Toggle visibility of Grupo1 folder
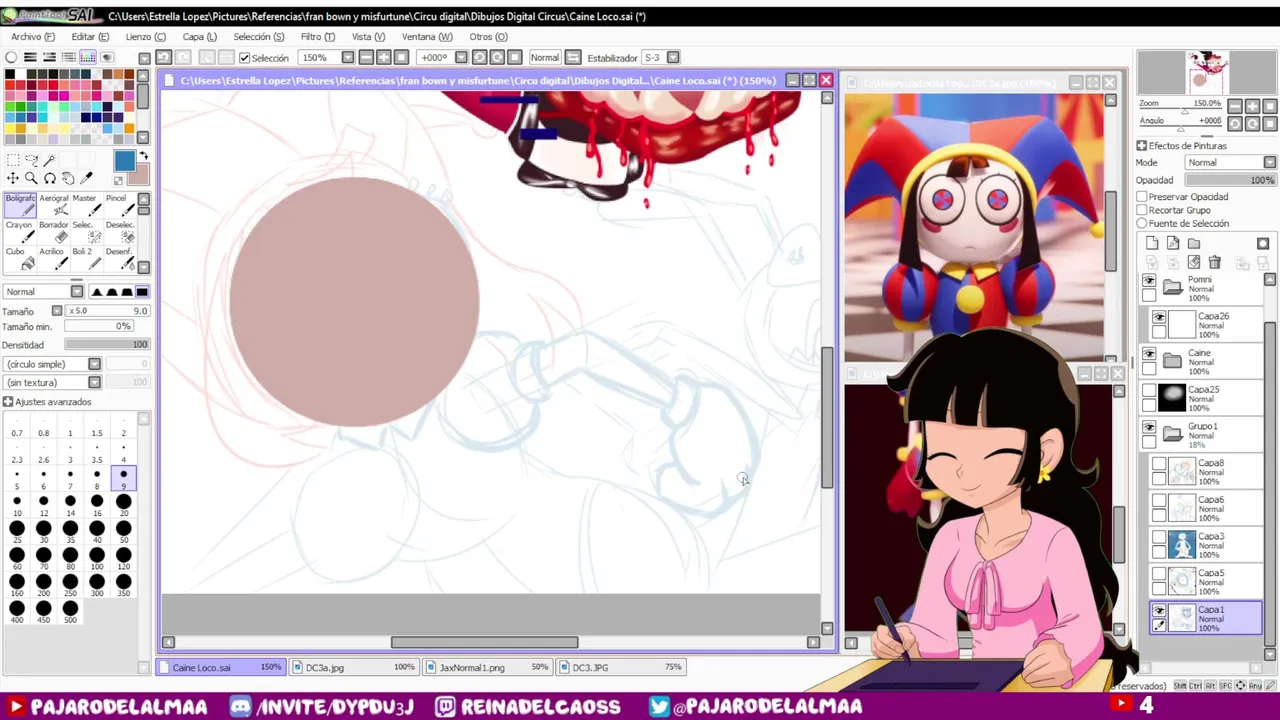 pyautogui.click(x=1149, y=428)
